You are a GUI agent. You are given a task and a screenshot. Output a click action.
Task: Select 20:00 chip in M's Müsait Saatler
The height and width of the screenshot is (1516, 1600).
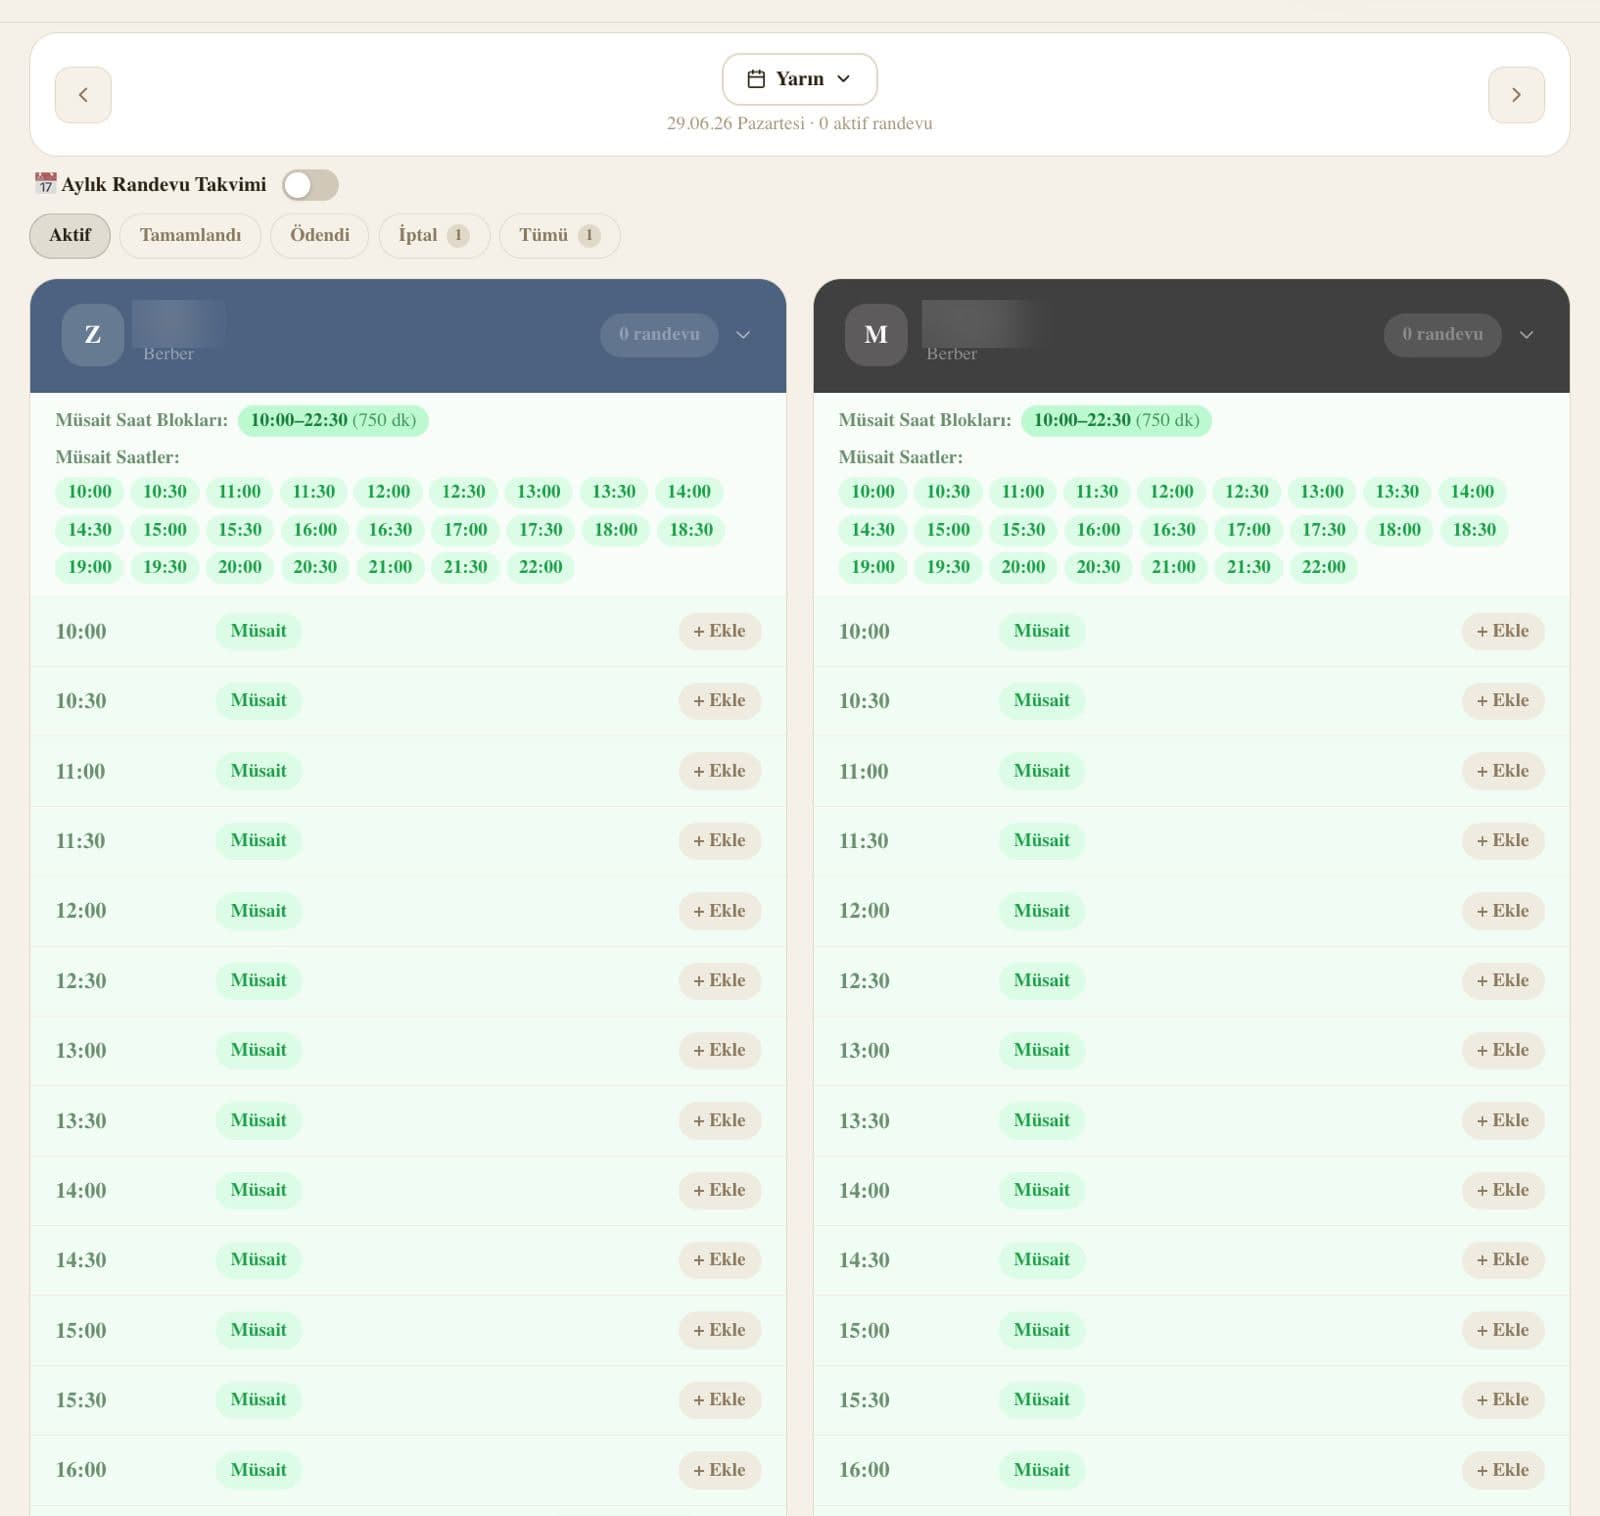point(1023,567)
